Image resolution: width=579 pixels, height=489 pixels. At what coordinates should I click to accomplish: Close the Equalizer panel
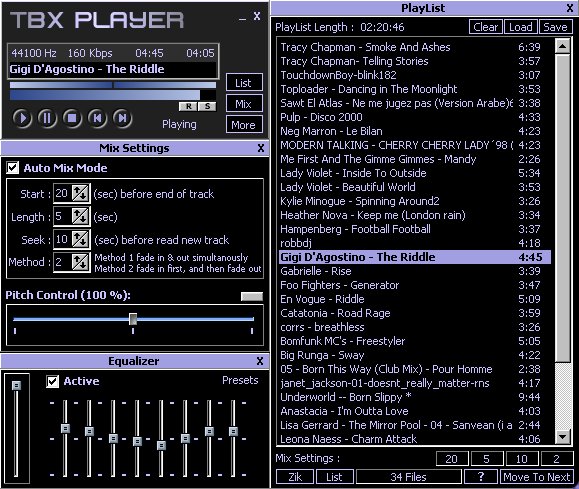[x=260, y=361]
